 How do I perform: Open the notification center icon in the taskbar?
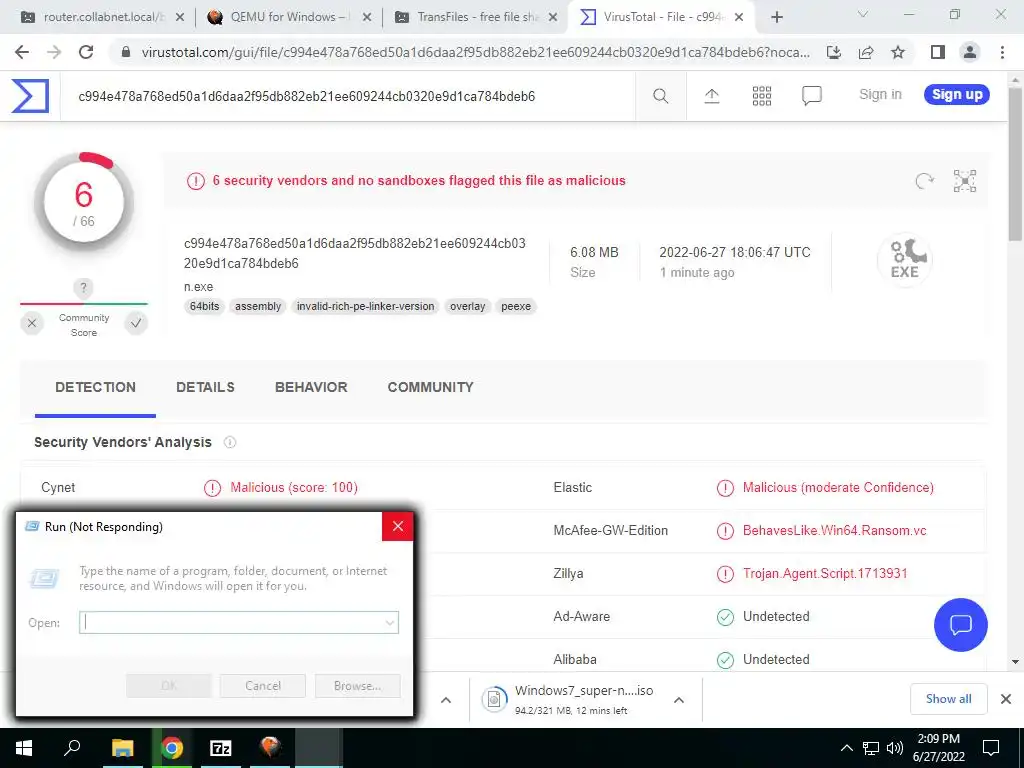991,748
